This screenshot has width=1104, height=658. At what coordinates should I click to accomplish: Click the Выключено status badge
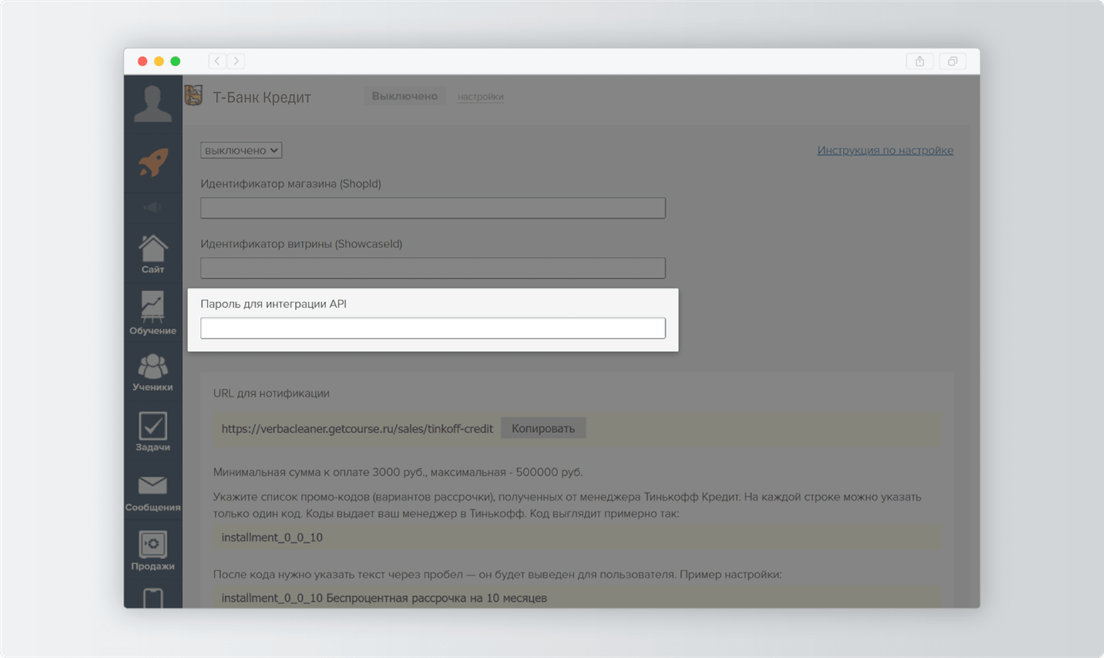(405, 96)
